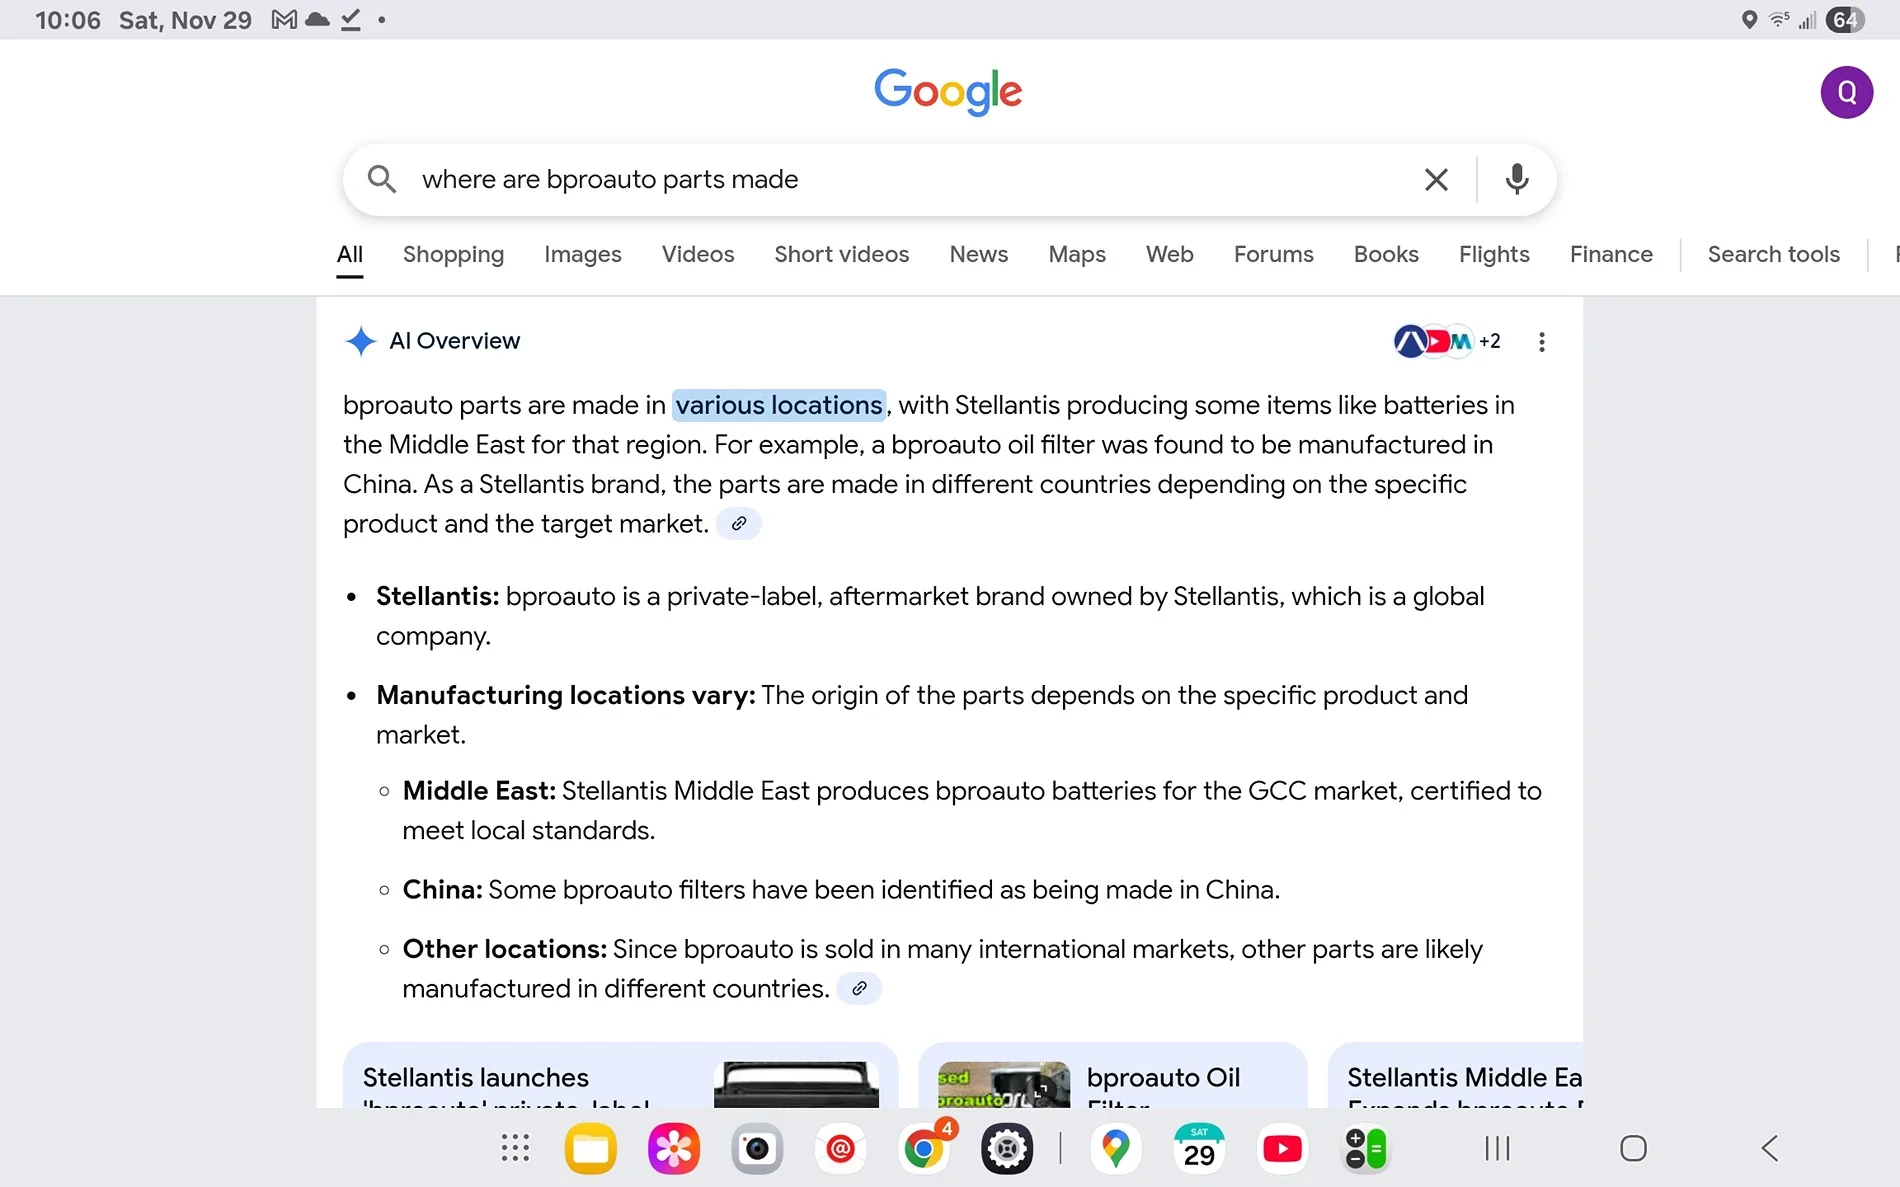Expand Search tools options
This screenshot has height=1187, width=1900.
click(1773, 254)
